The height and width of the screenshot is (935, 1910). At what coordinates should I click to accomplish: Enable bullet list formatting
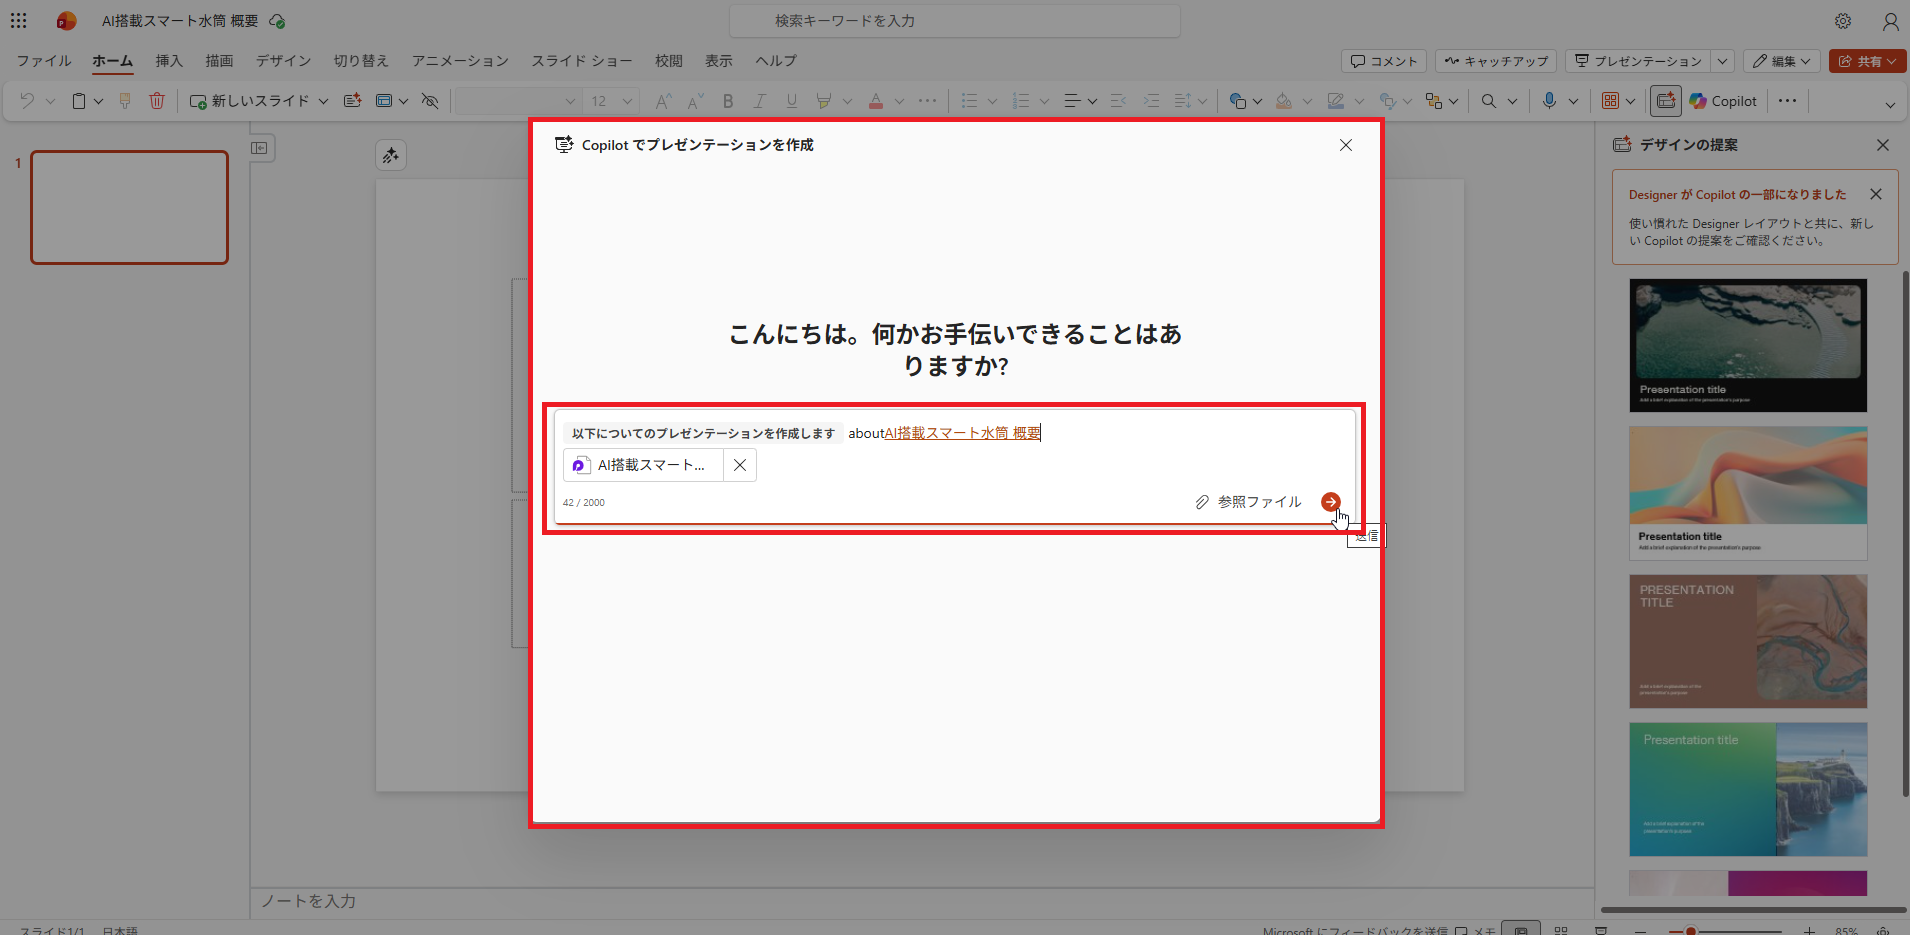(x=970, y=100)
